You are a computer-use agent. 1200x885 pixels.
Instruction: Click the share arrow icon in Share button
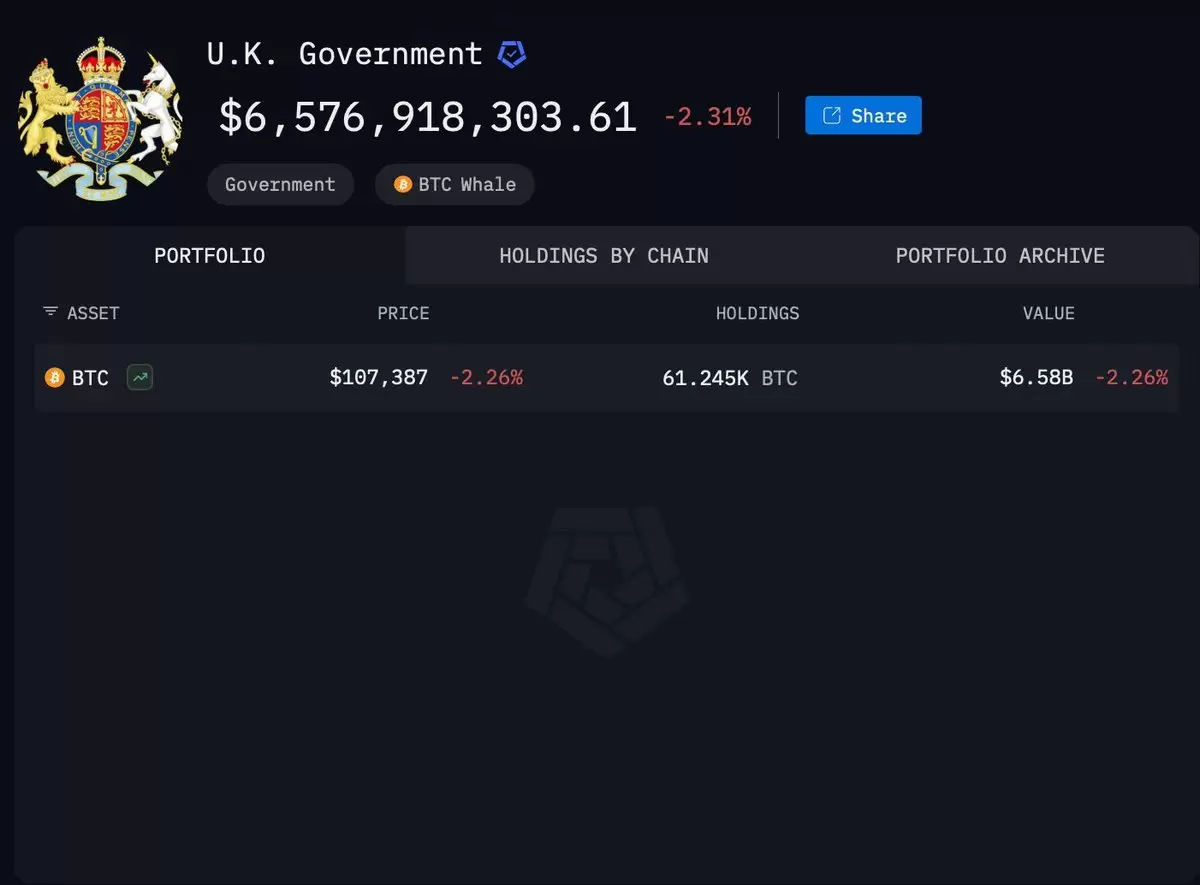pyautogui.click(x=831, y=116)
